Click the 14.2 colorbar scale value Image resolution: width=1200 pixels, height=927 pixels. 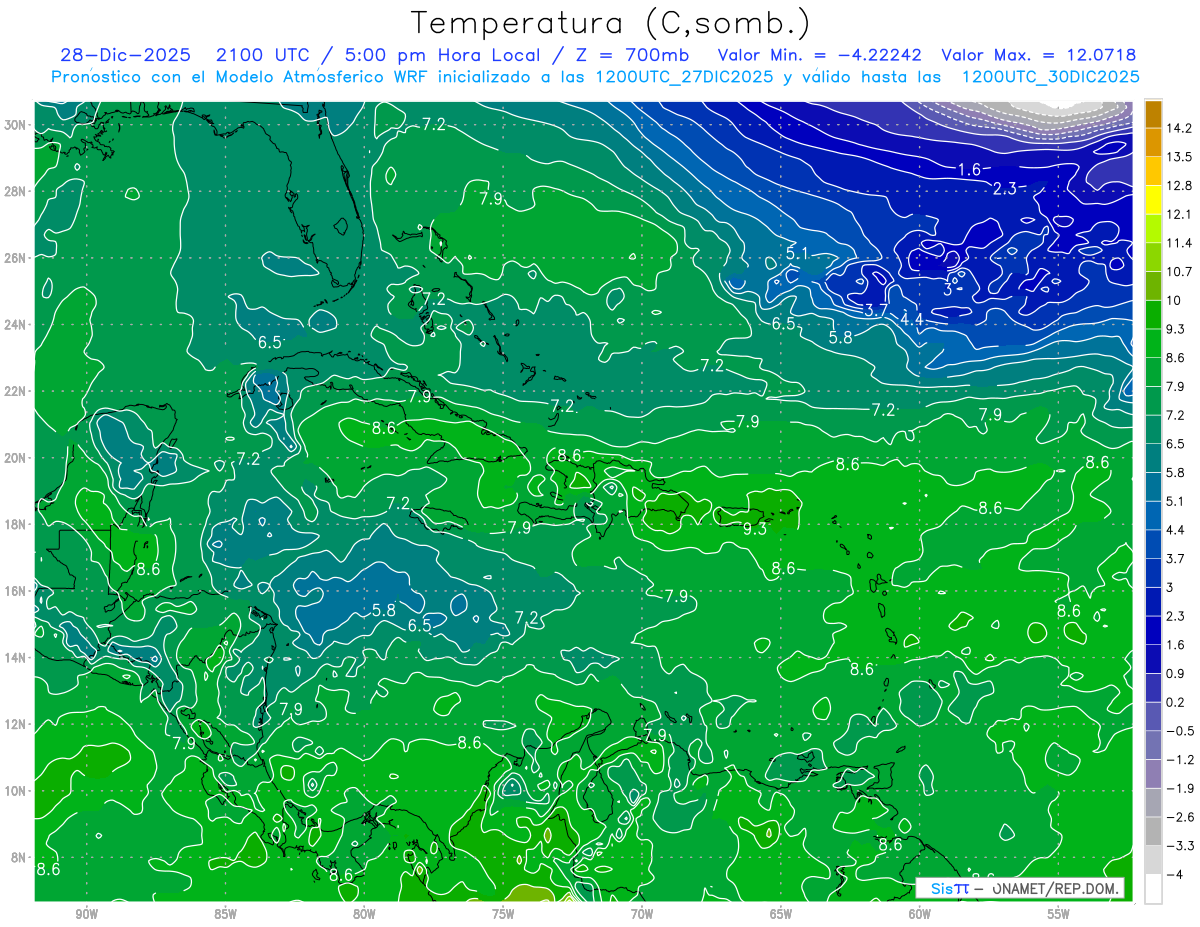pyautogui.click(x=1179, y=128)
